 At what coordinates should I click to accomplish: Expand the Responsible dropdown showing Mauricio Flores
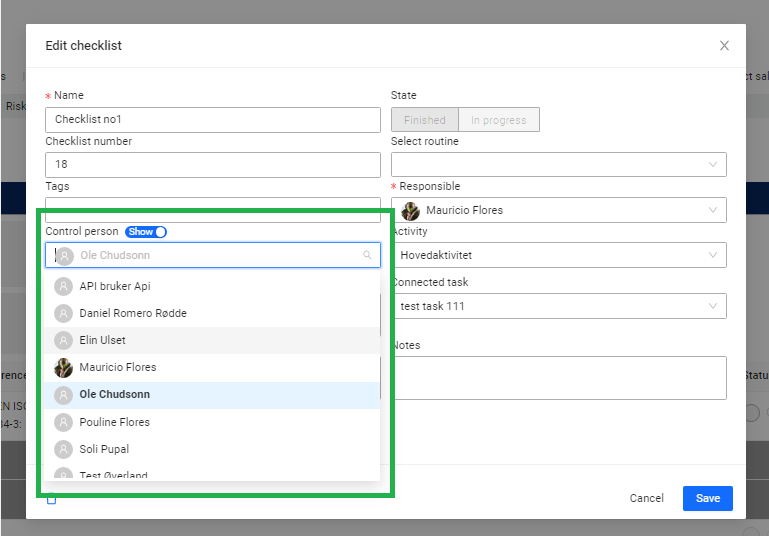pyautogui.click(x=558, y=210)
